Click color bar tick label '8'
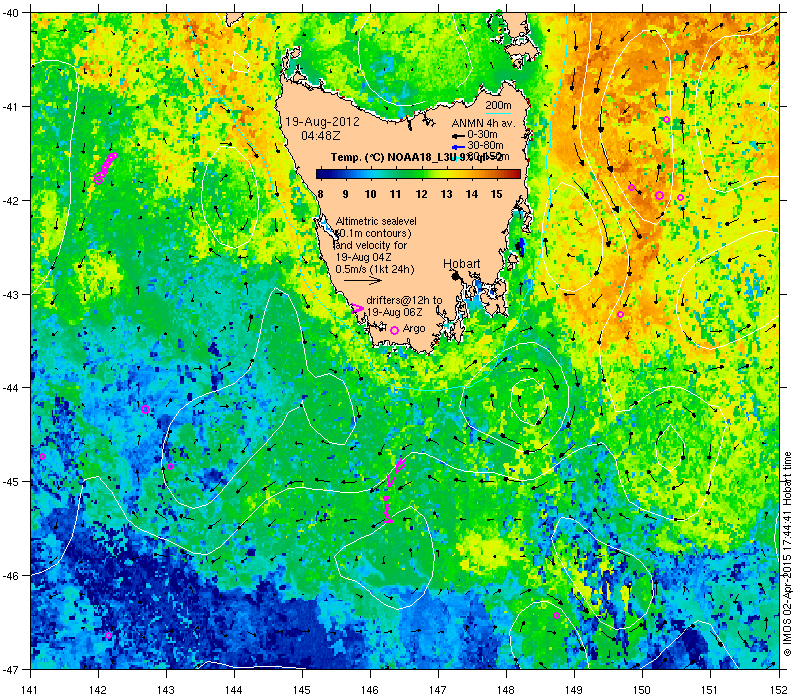Image resolution: width=800 pixels, height=700 pixels. point(320,194)
